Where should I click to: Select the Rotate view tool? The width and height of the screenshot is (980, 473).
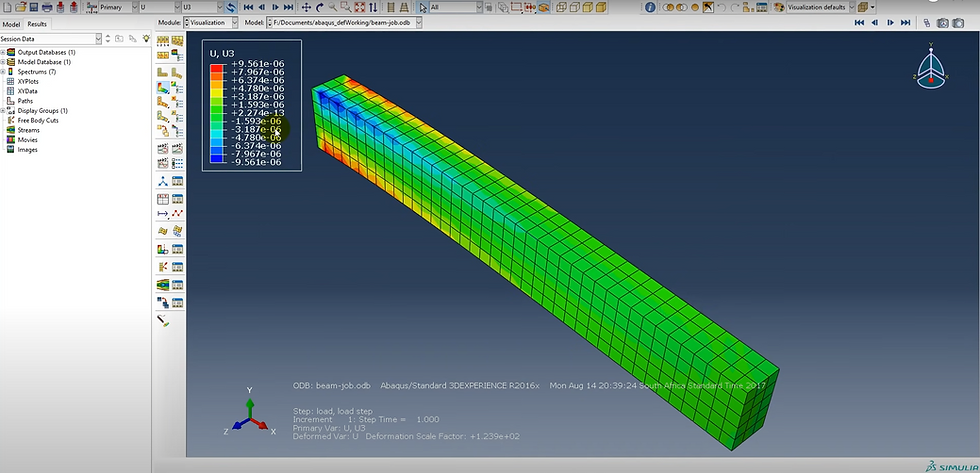319,7
